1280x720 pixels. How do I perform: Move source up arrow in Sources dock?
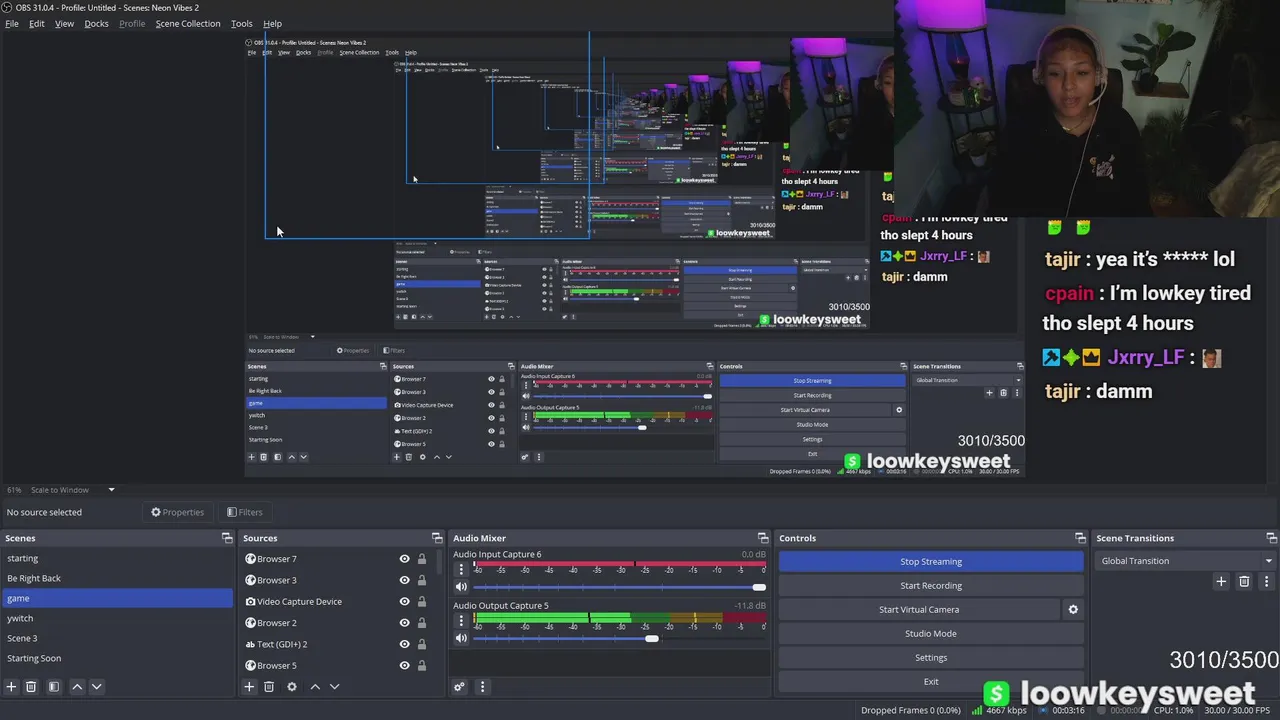click(x=315, y=687)
